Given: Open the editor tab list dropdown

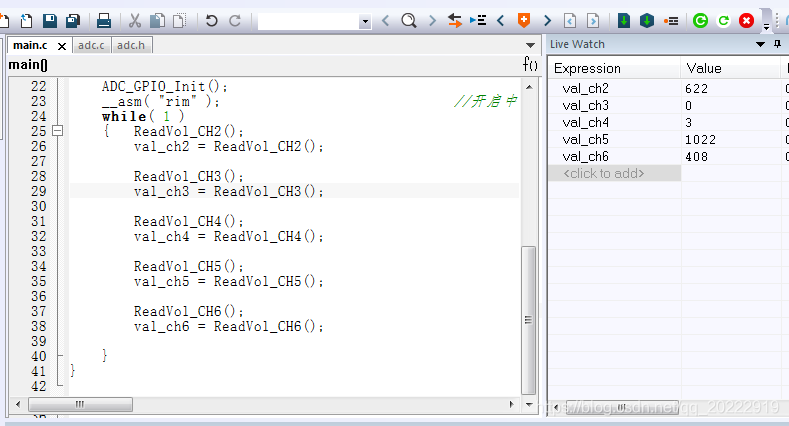Looking at the screenshot, I should tap(530, 45).
